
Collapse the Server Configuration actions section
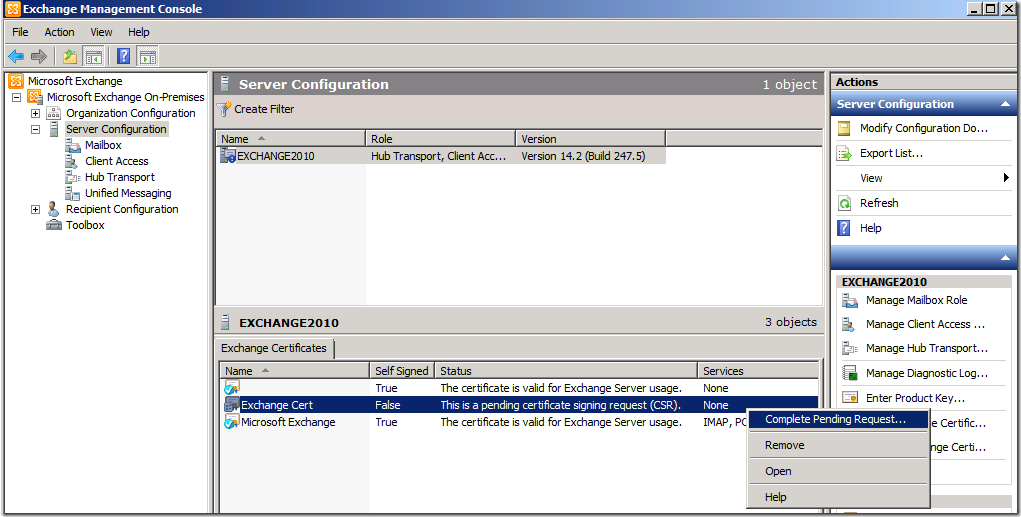1005,104
